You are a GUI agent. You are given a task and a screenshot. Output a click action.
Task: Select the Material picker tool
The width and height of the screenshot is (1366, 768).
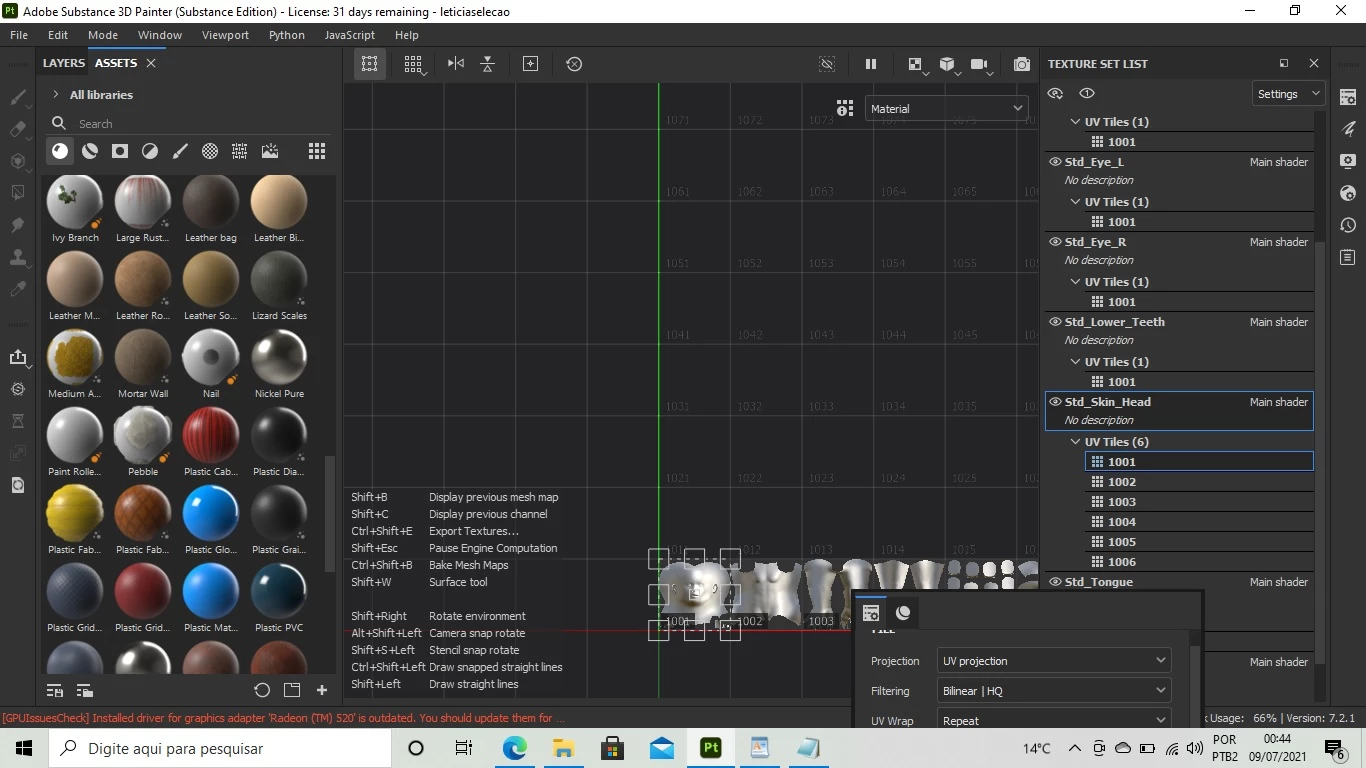coord(17,289)
